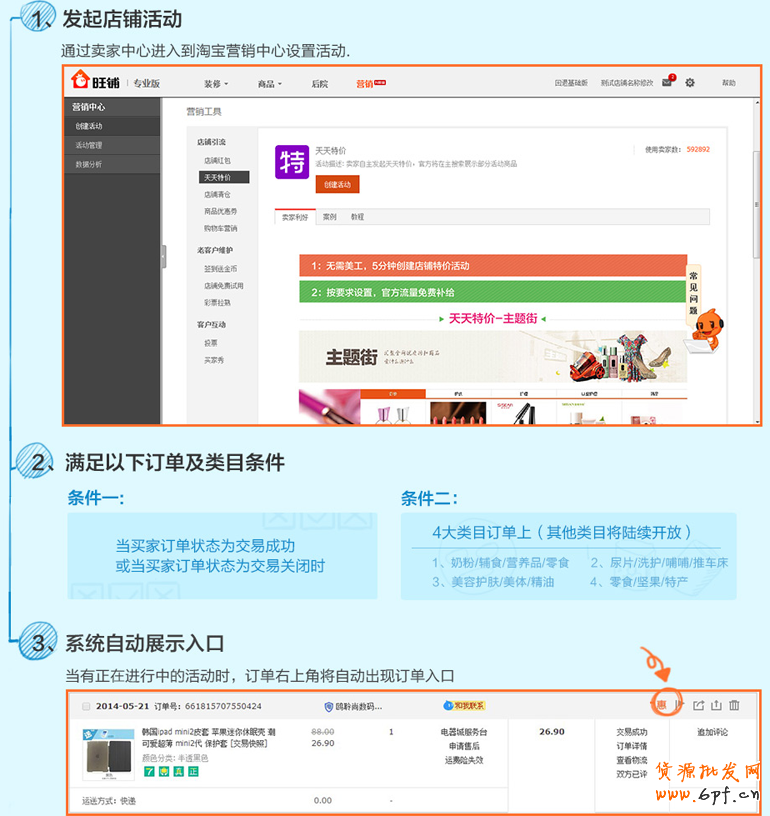Click the 交易快照 link

249,744
